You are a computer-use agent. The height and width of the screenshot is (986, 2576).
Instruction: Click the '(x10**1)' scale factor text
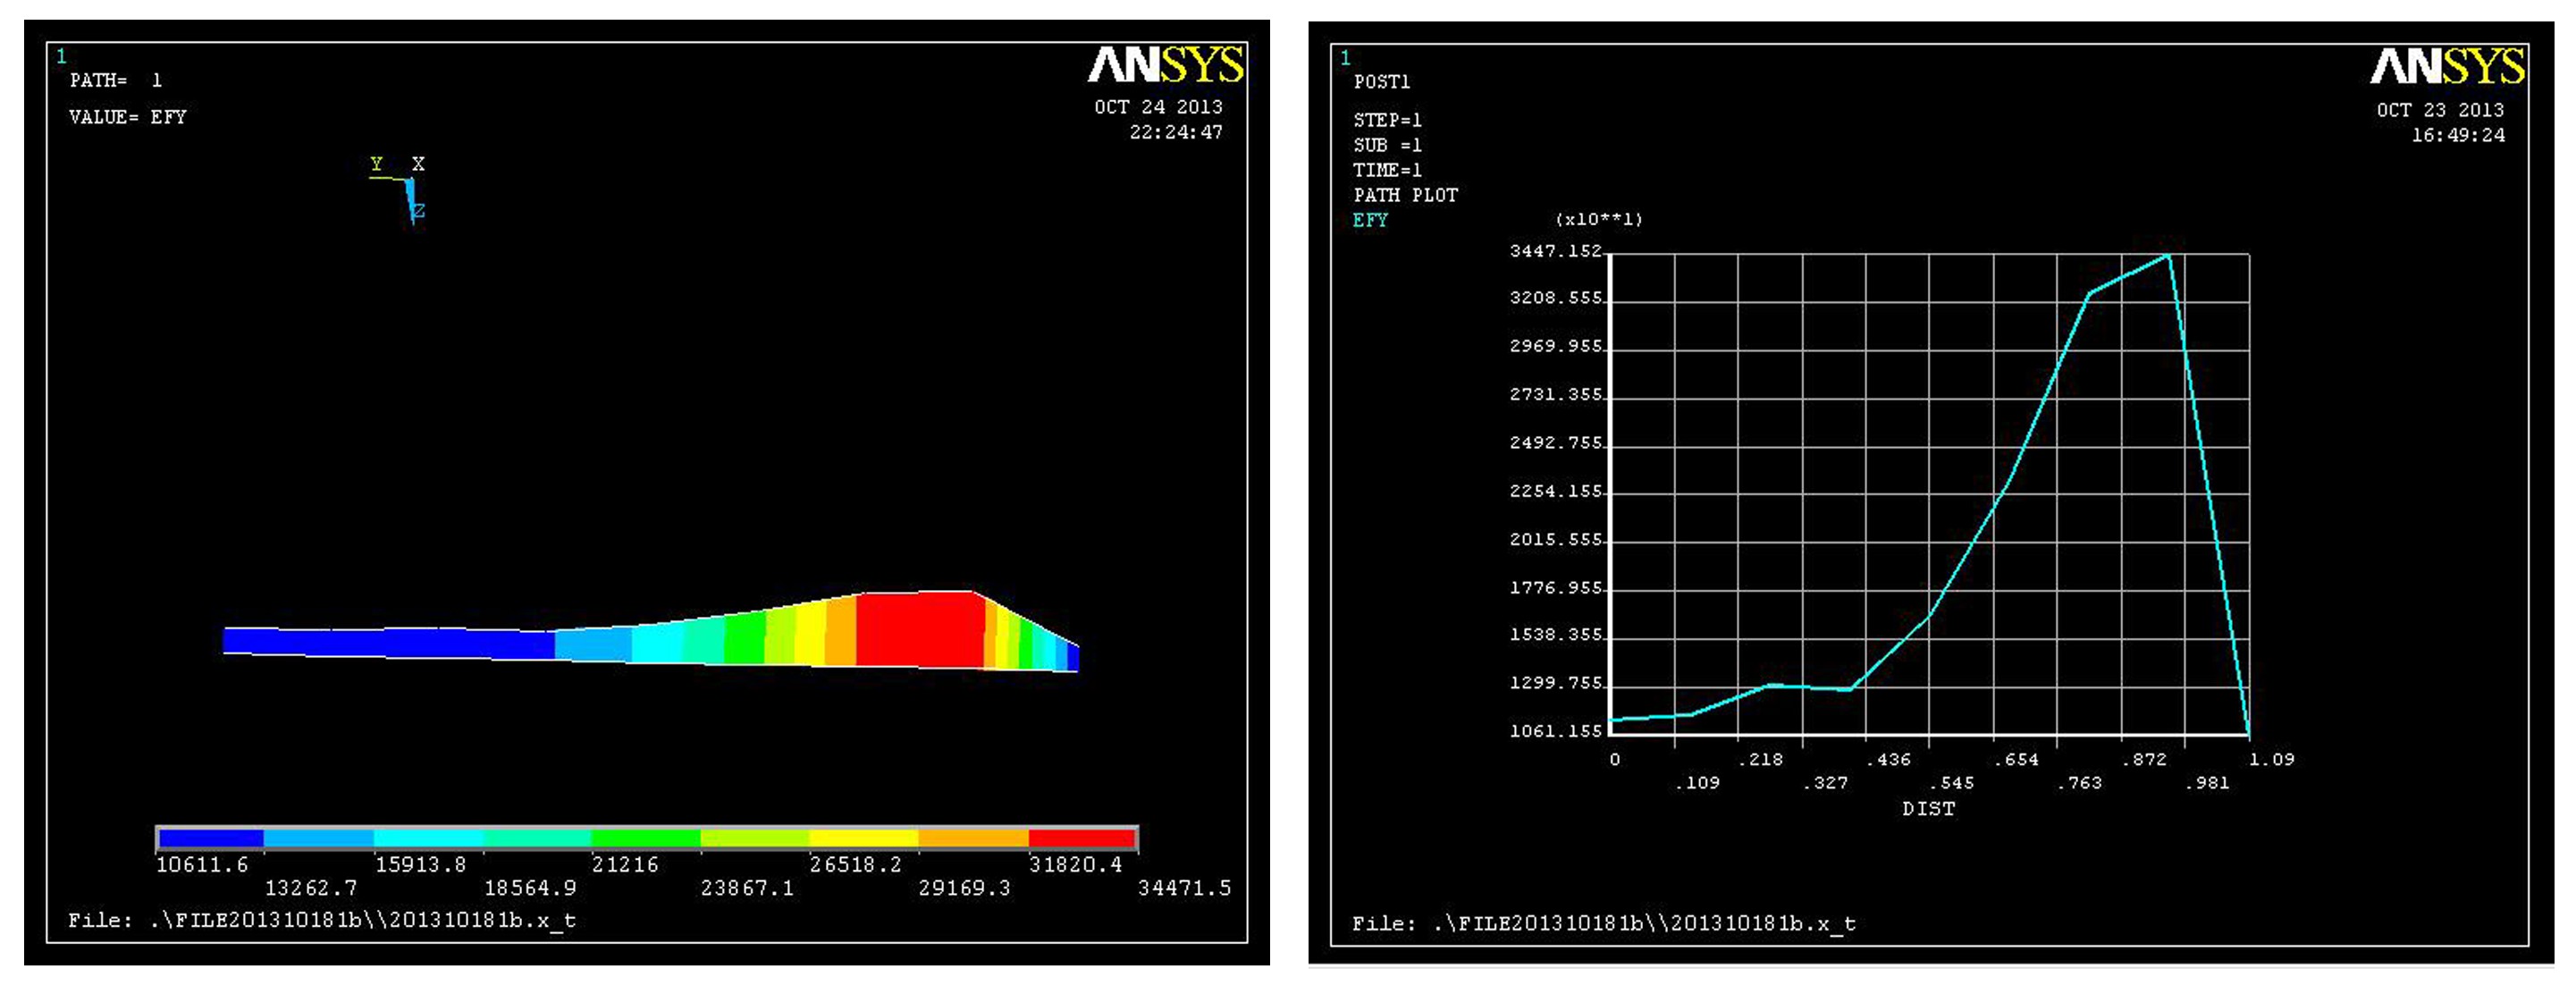(x=1599, y=220)
